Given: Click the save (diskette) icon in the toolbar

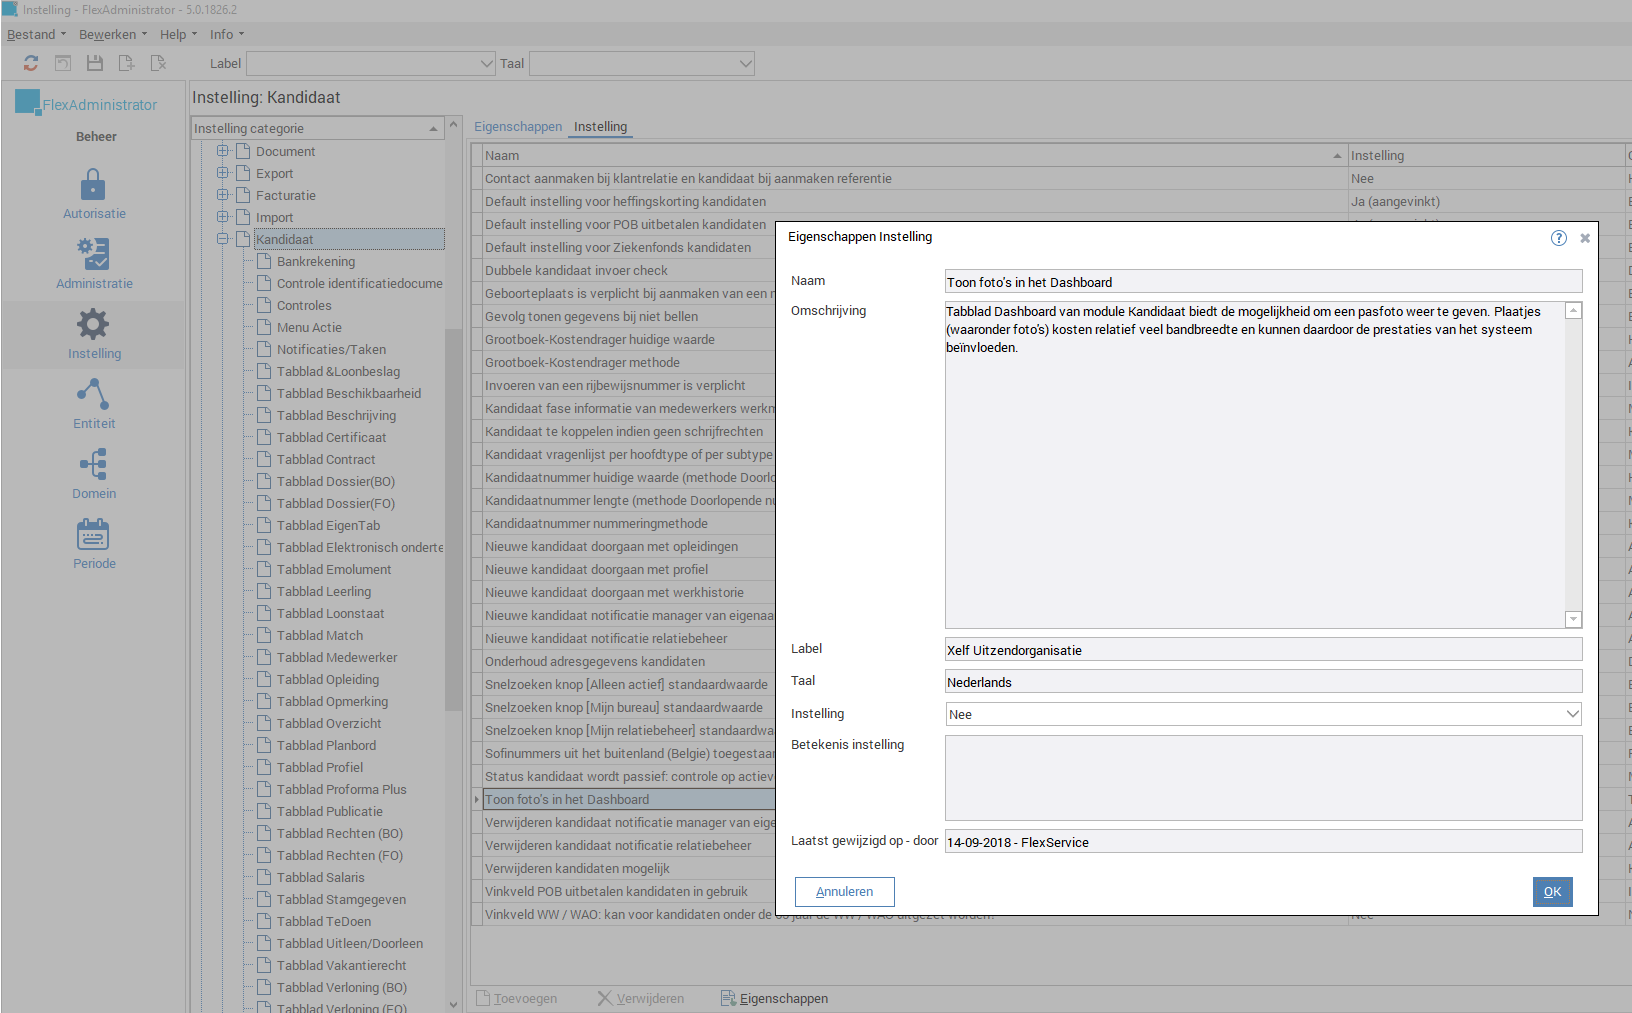Looking at the screenshot, I should [94, 62].
